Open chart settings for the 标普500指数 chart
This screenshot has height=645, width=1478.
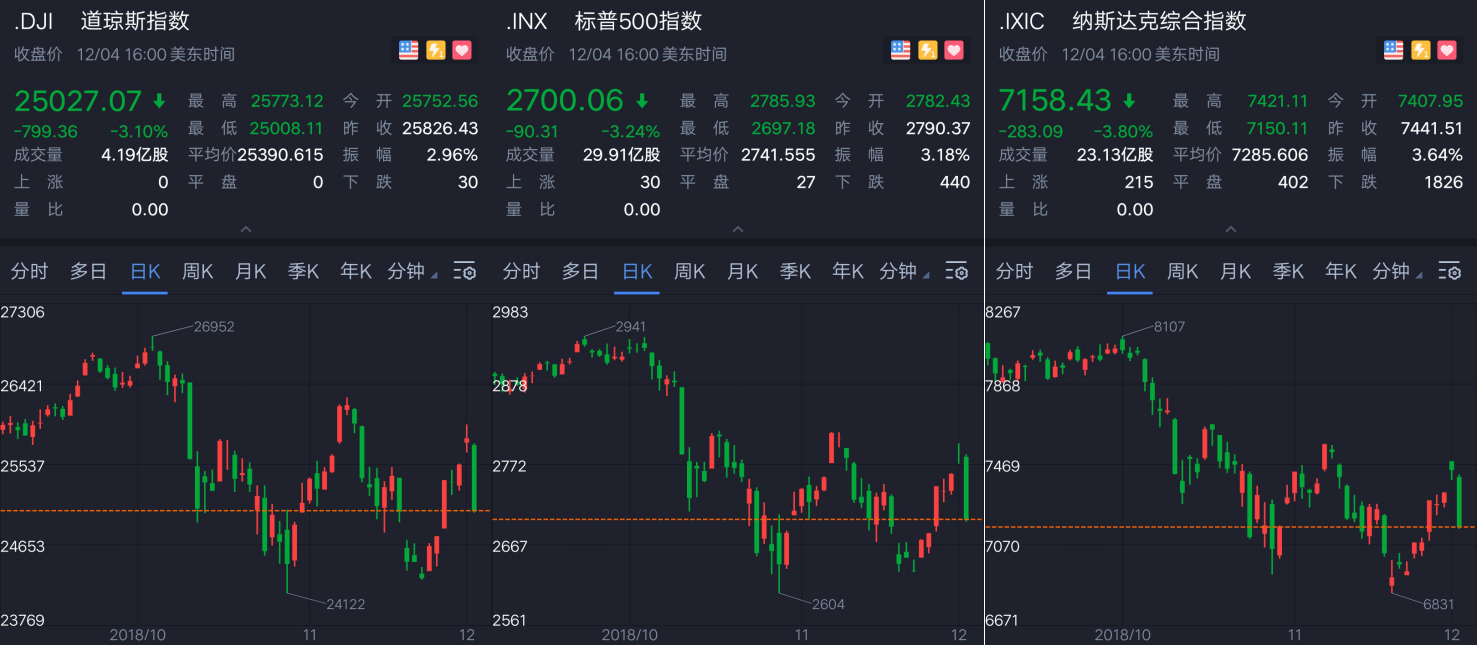pos(957,272)
